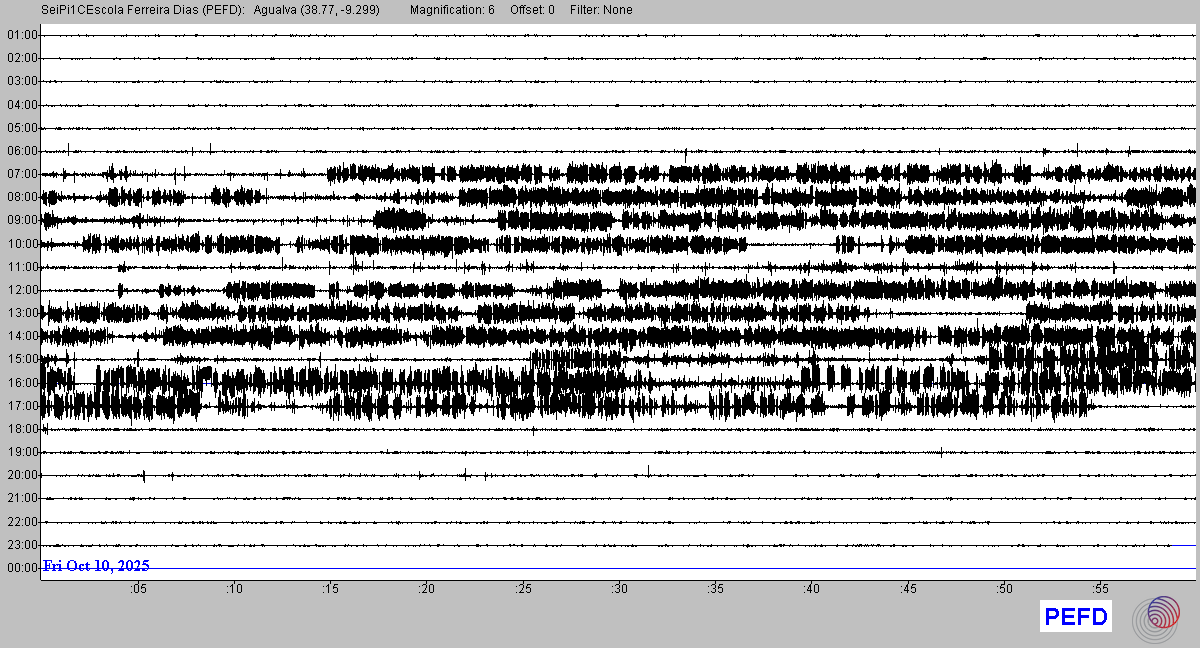Viewport: 1200px width, 648px height.
Task: Select the :45 minute axis marker
Action: point(908,589)
